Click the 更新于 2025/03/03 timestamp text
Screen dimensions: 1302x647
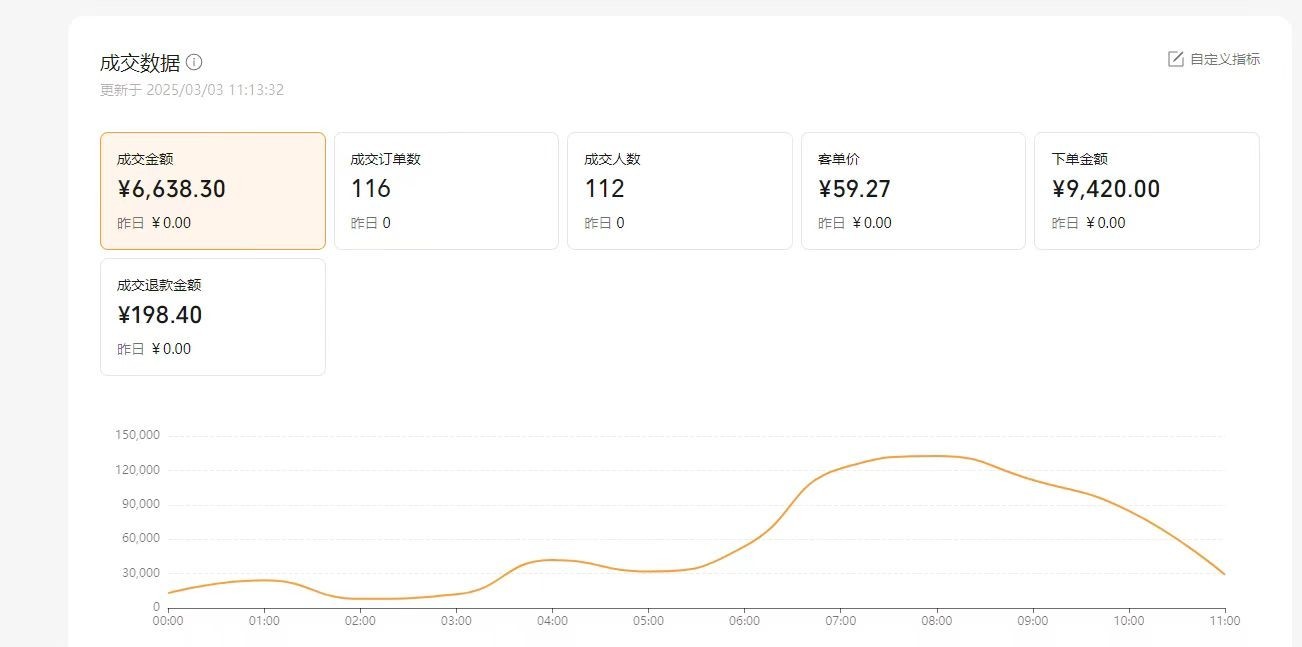pos(192,90)
